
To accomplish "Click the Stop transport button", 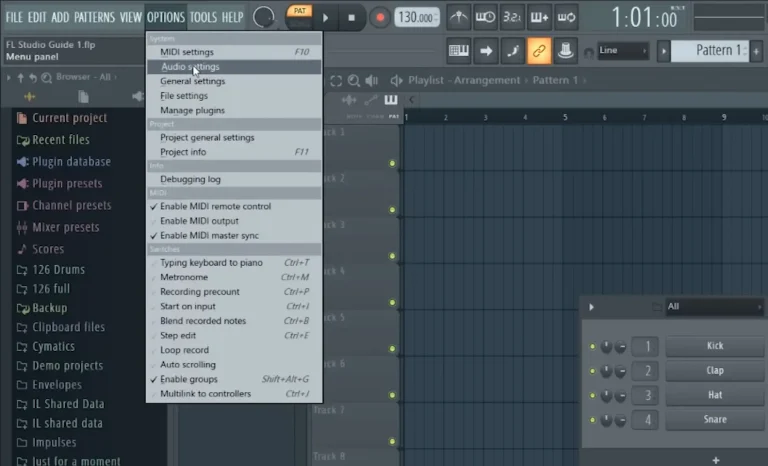I will coord(351,18).
